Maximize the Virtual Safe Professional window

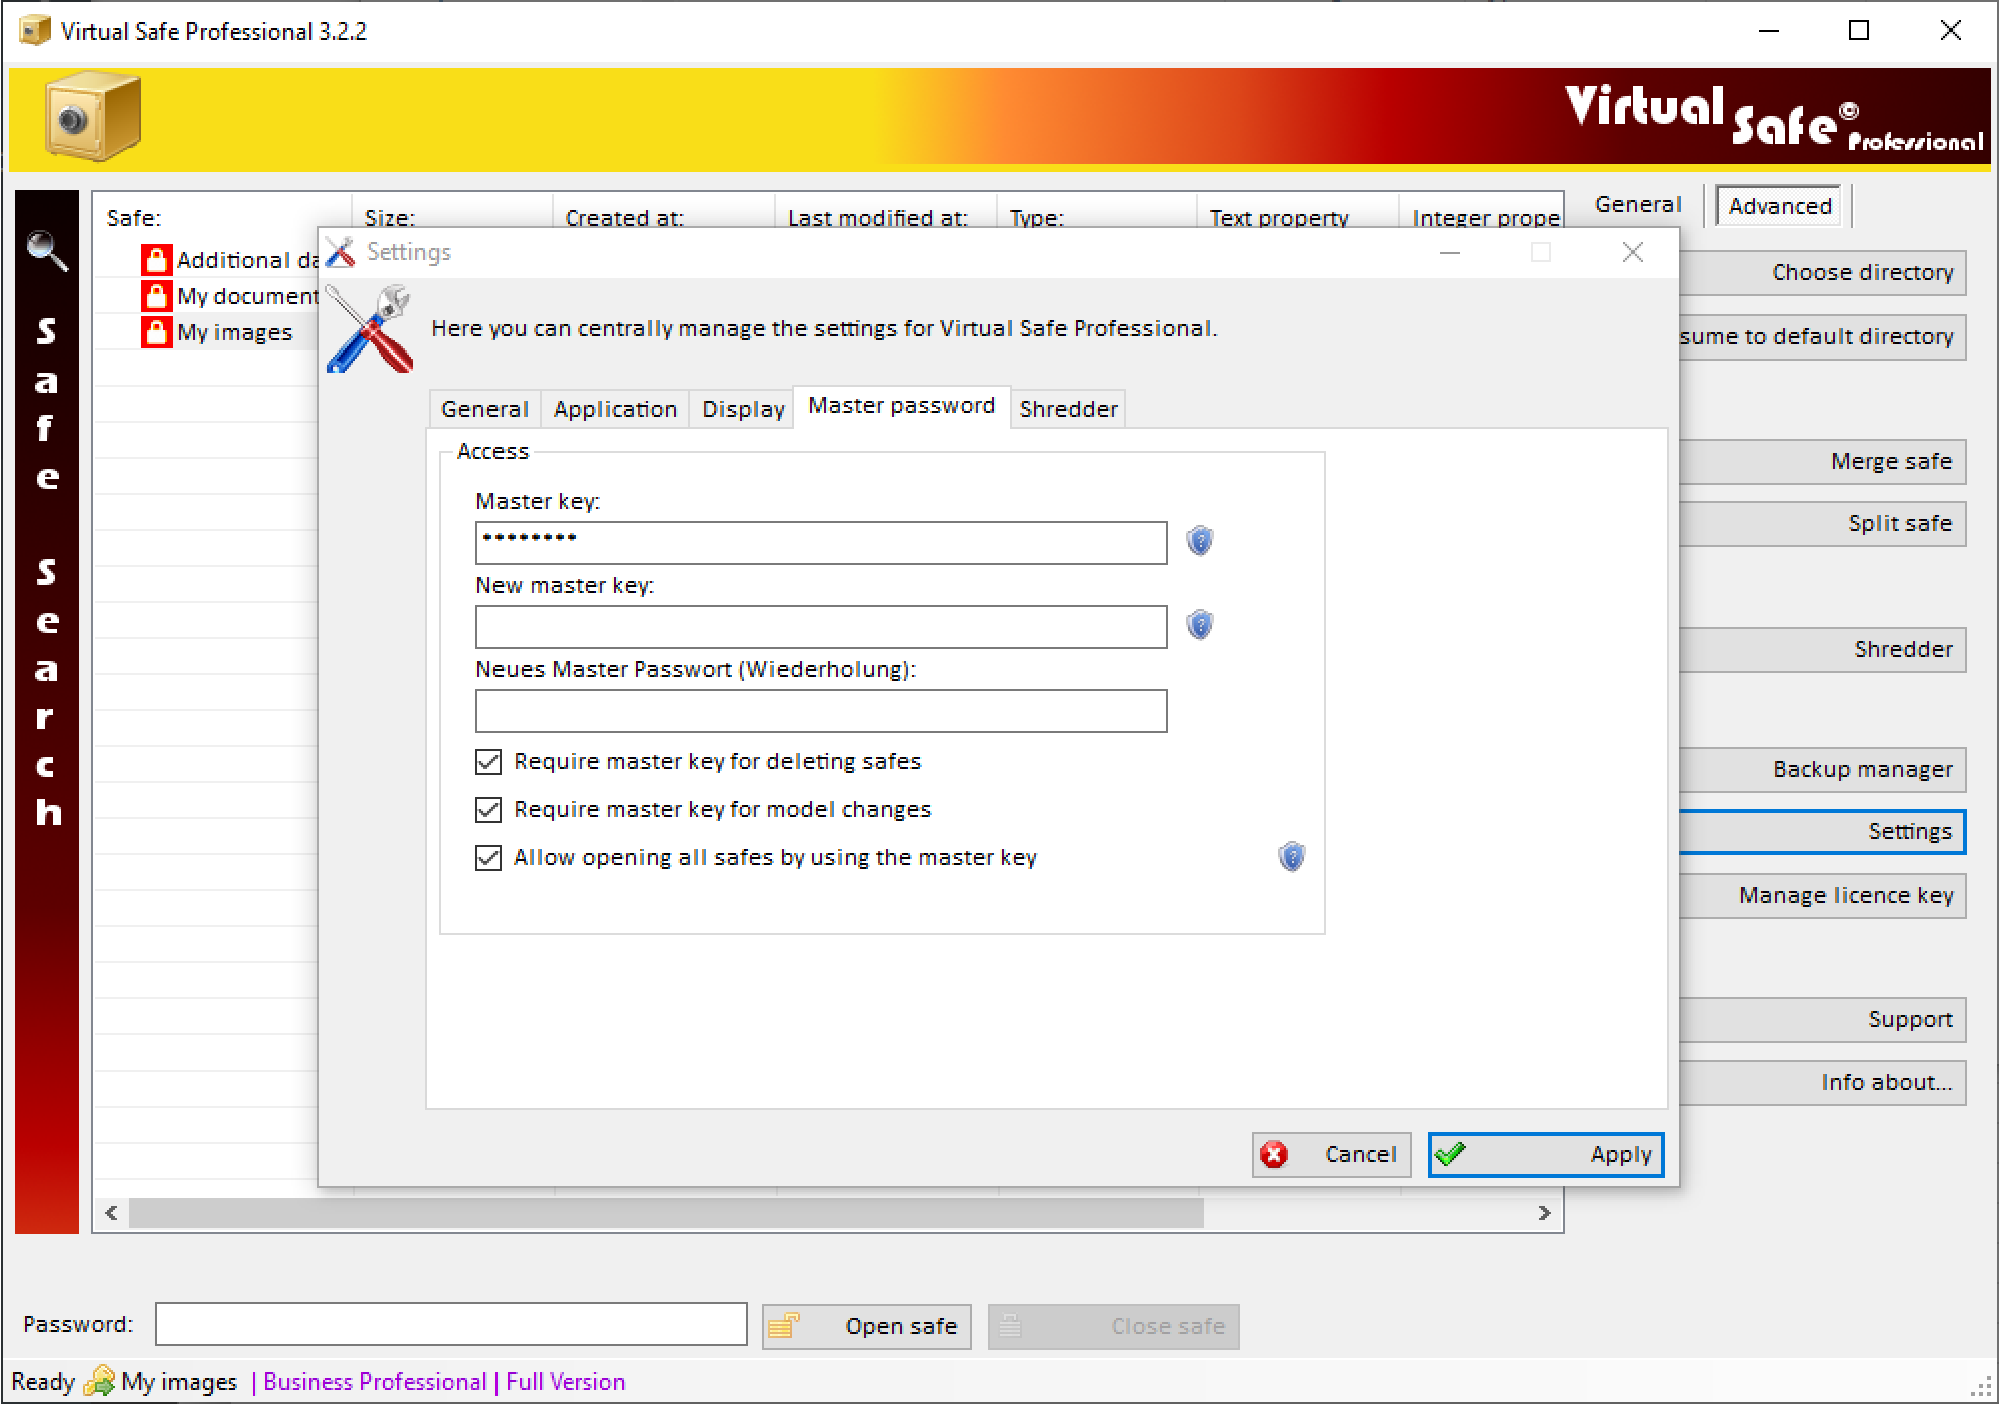[1859, 31]
